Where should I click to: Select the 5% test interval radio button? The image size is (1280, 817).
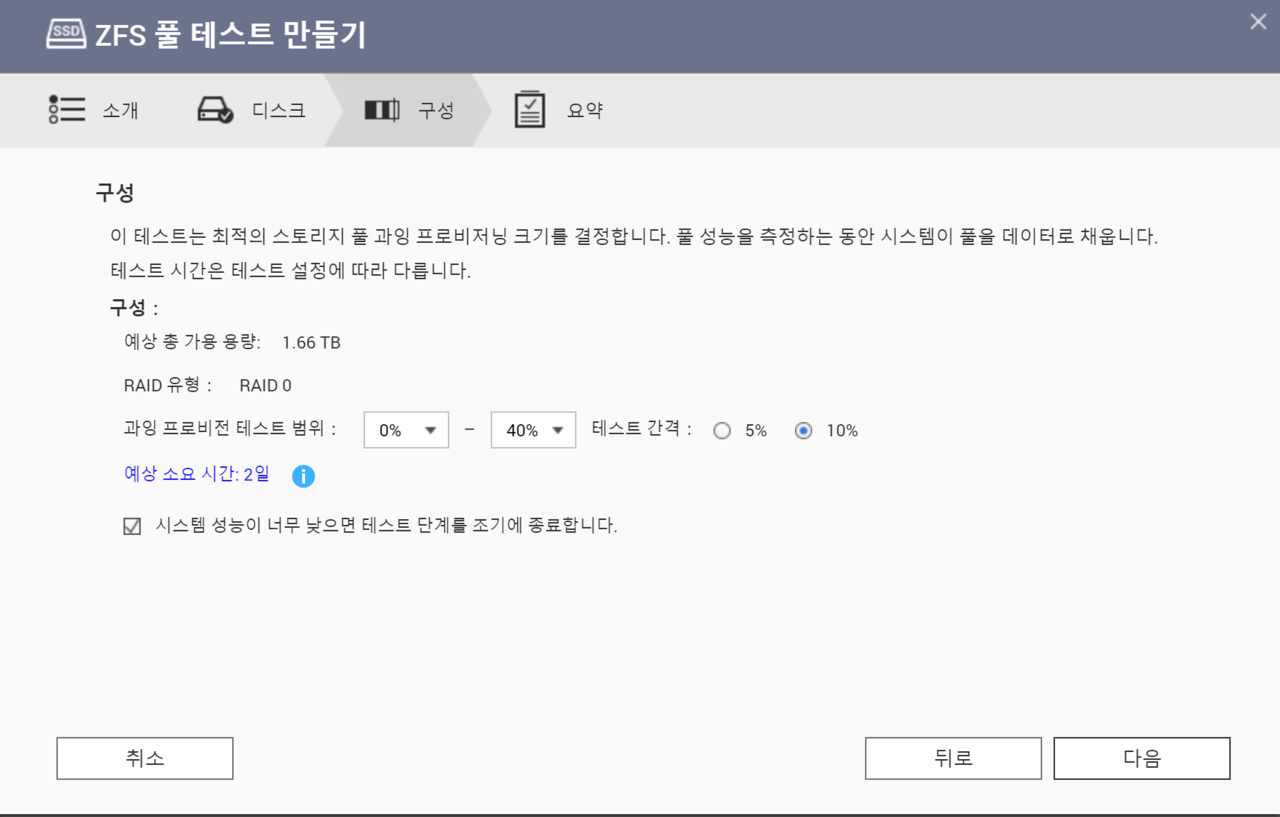pos(722,431)
